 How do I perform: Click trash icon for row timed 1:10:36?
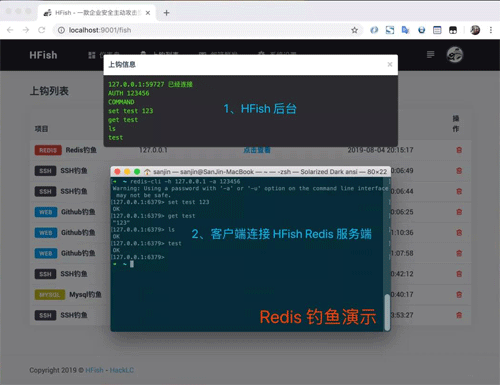pyautogui.click(x=459, y=233)
